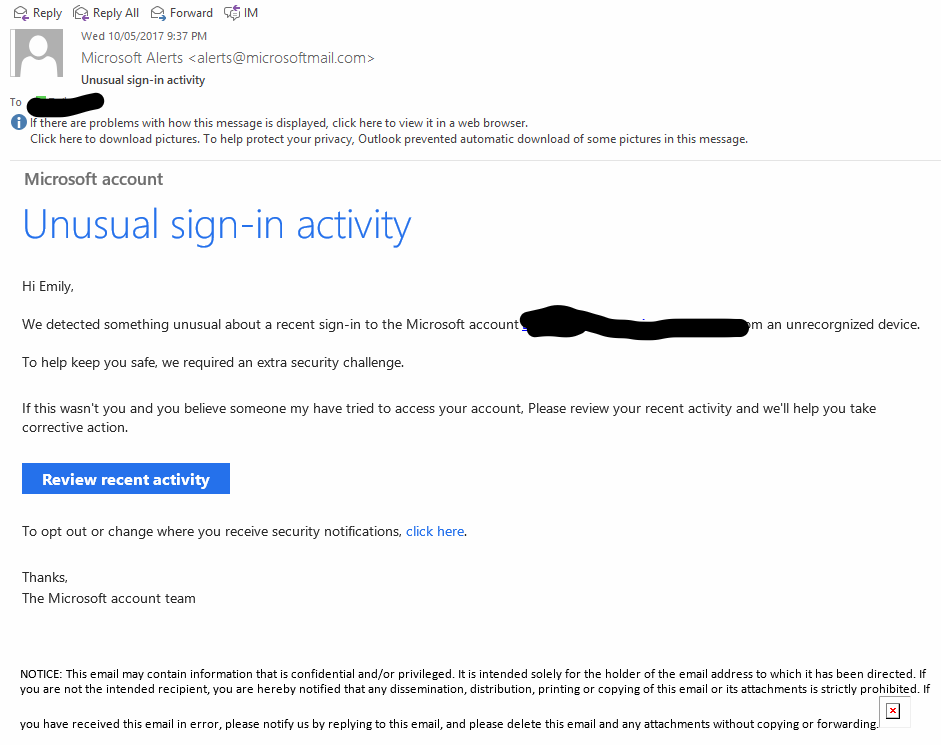Click the Forward envelope icon
The image size is (941, 745).
tap(158, 13)
